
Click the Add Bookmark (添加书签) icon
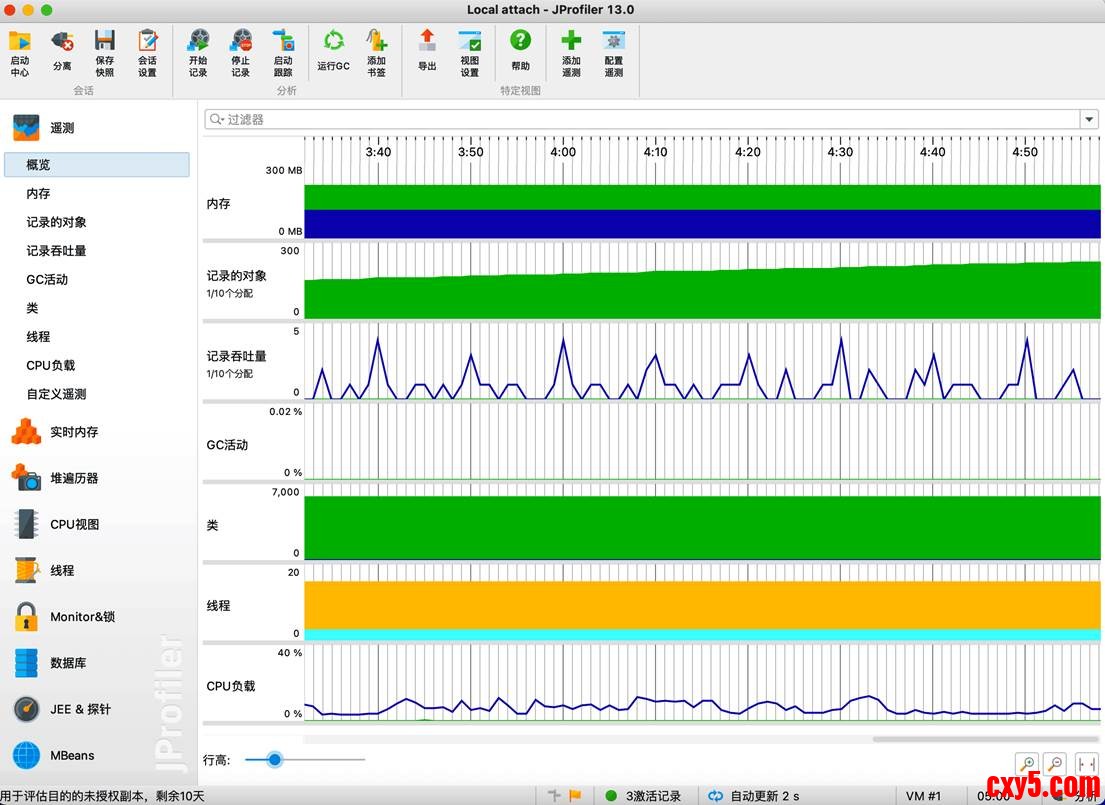click(x=376, y=42)
